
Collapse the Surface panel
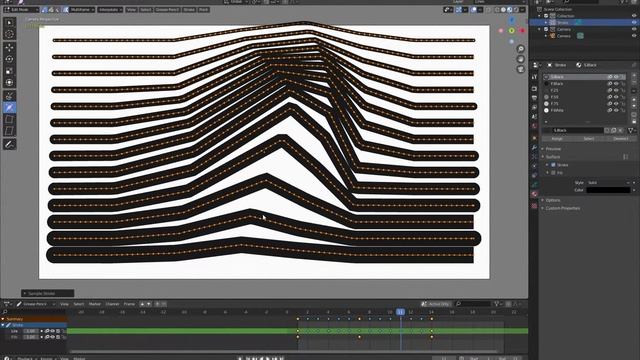click(553, 157)
